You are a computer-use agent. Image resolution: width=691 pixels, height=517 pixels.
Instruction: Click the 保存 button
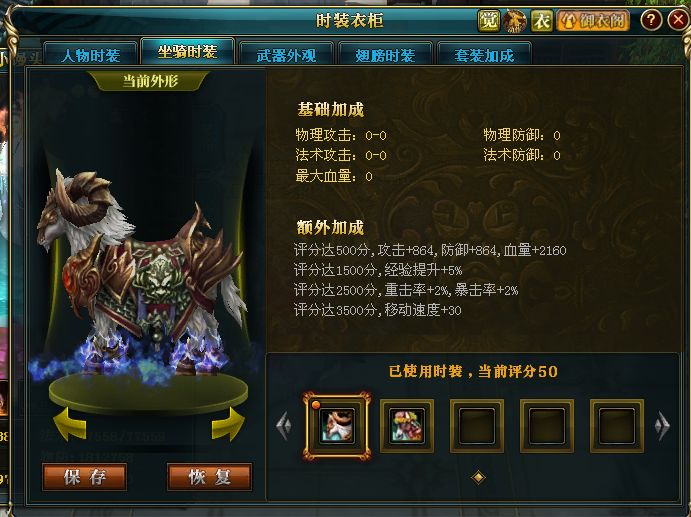click(x=85, y=477)
